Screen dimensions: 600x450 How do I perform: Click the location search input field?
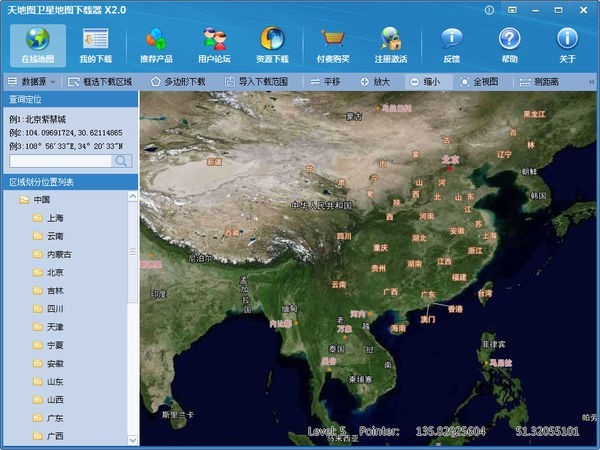click(58, 160)
